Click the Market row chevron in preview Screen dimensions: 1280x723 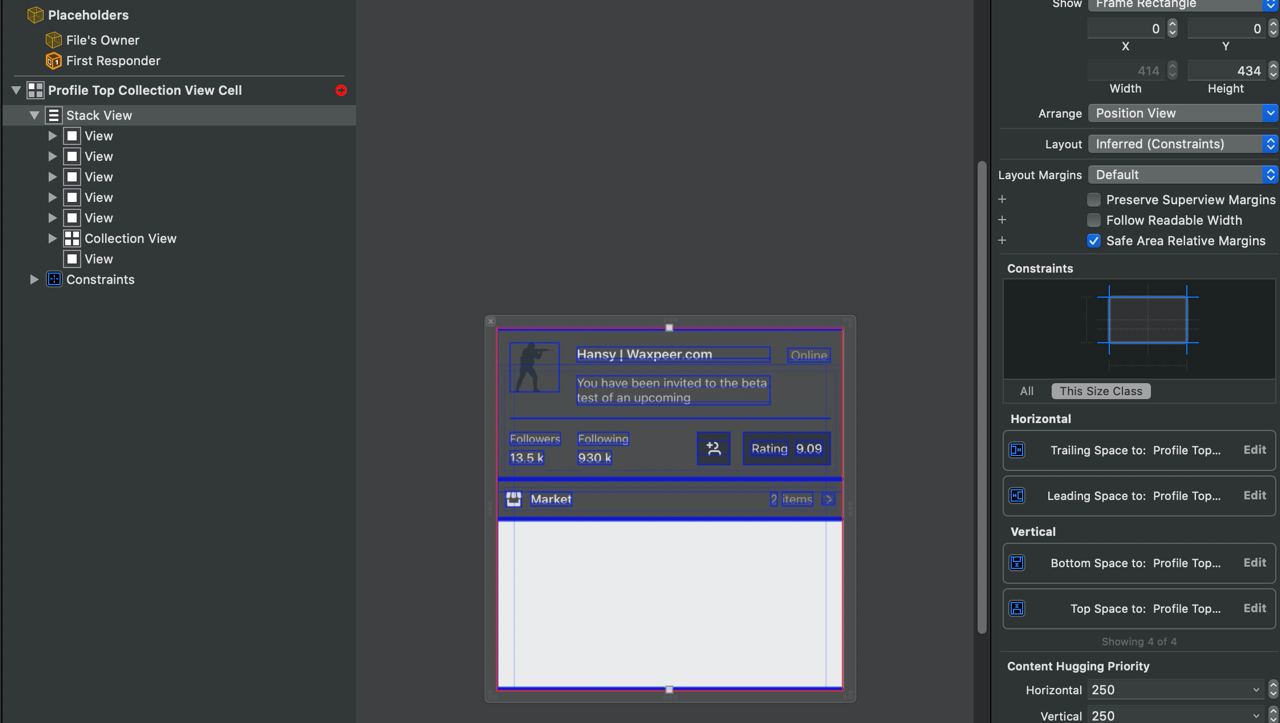tap(828, 499)
